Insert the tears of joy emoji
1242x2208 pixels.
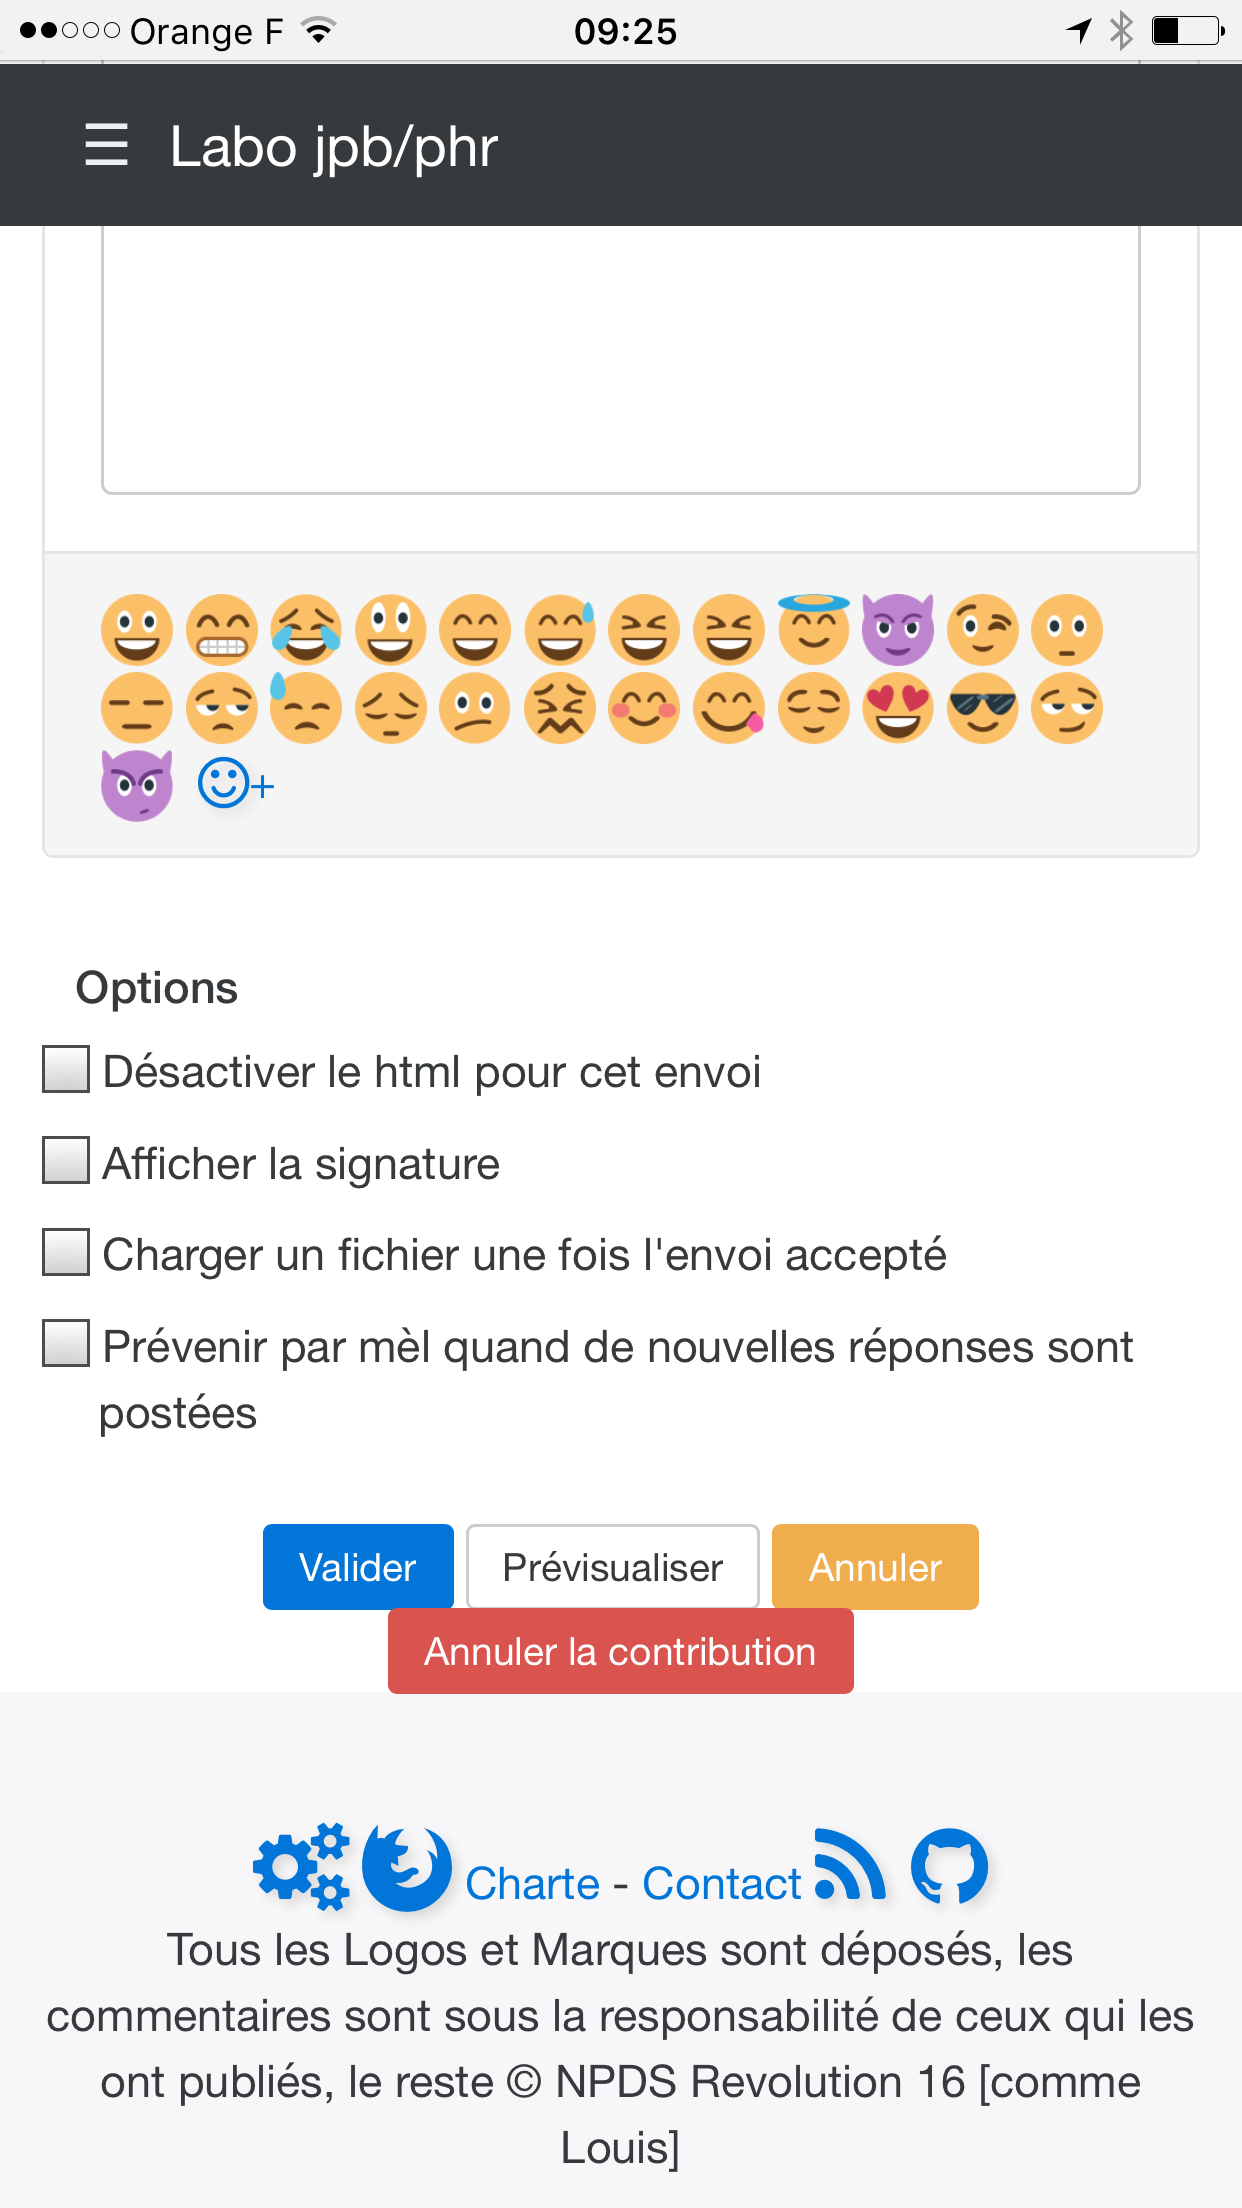pos(306,630)
